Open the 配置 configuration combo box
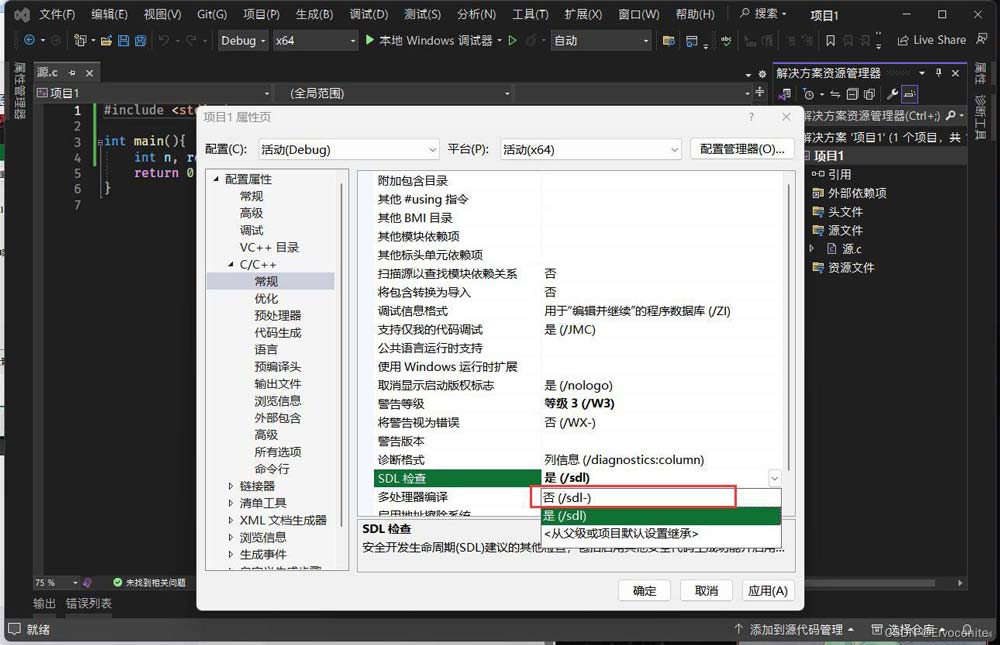Screen dimensions: 1000x645 click(349, 149)
